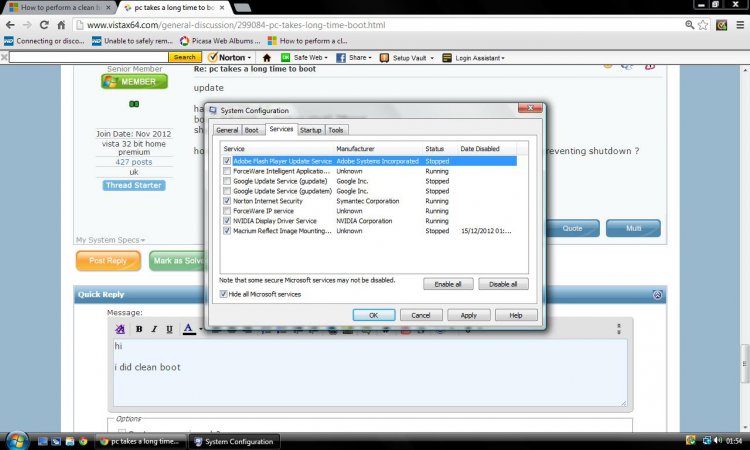Click the Quote button on the post

[x=573, y=228]
